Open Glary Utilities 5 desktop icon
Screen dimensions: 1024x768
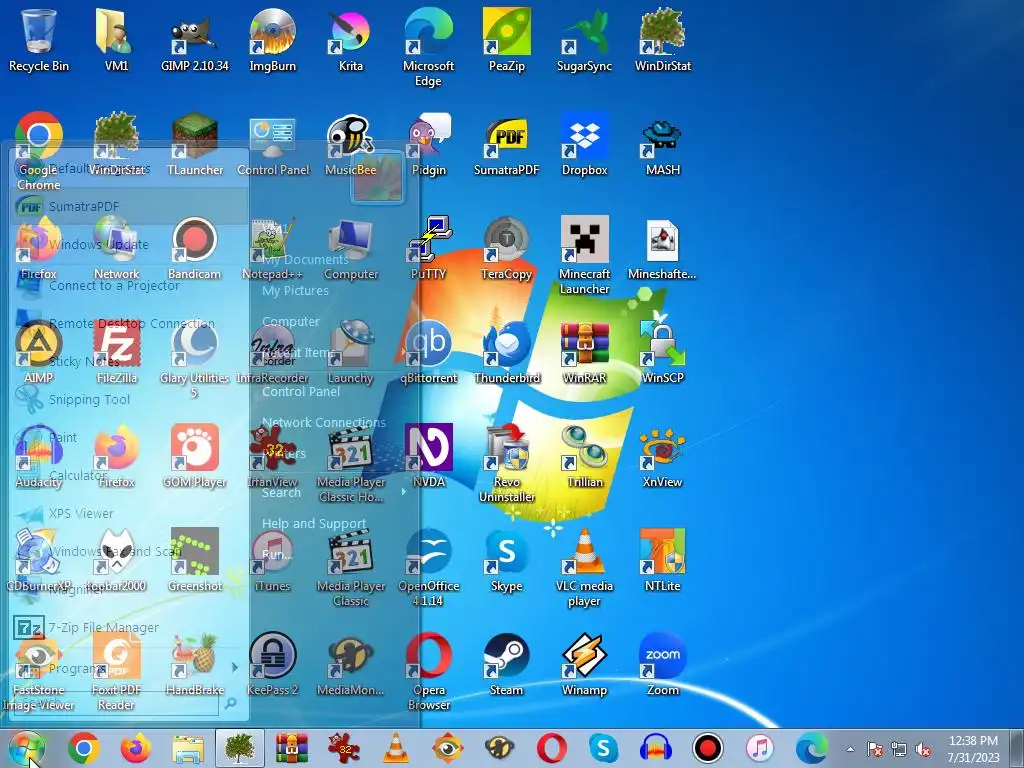click(195, 359)
